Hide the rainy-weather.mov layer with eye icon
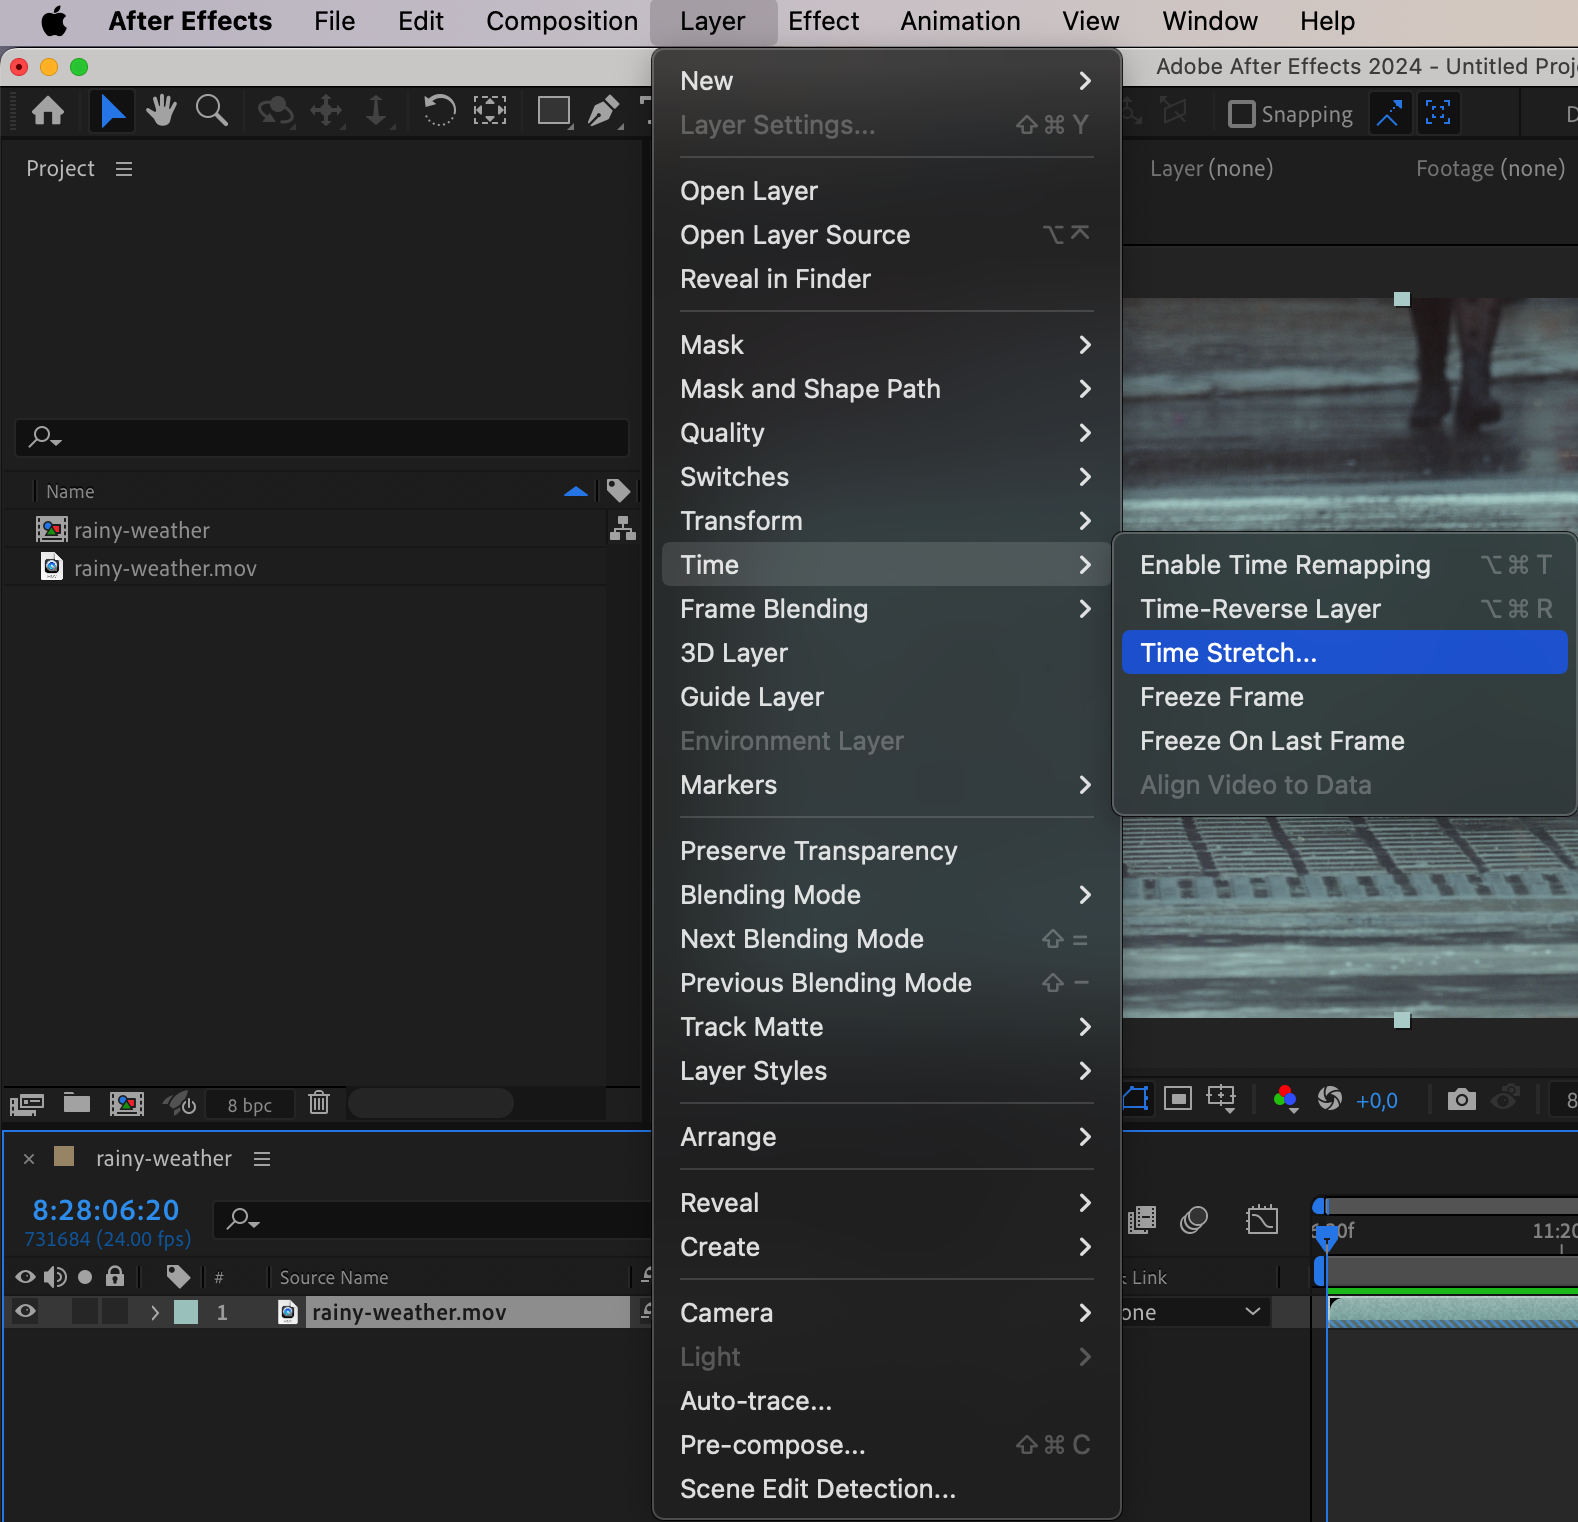Screen dimensions: 1578x1522 pyautogui.click(x=26, y=1312)
